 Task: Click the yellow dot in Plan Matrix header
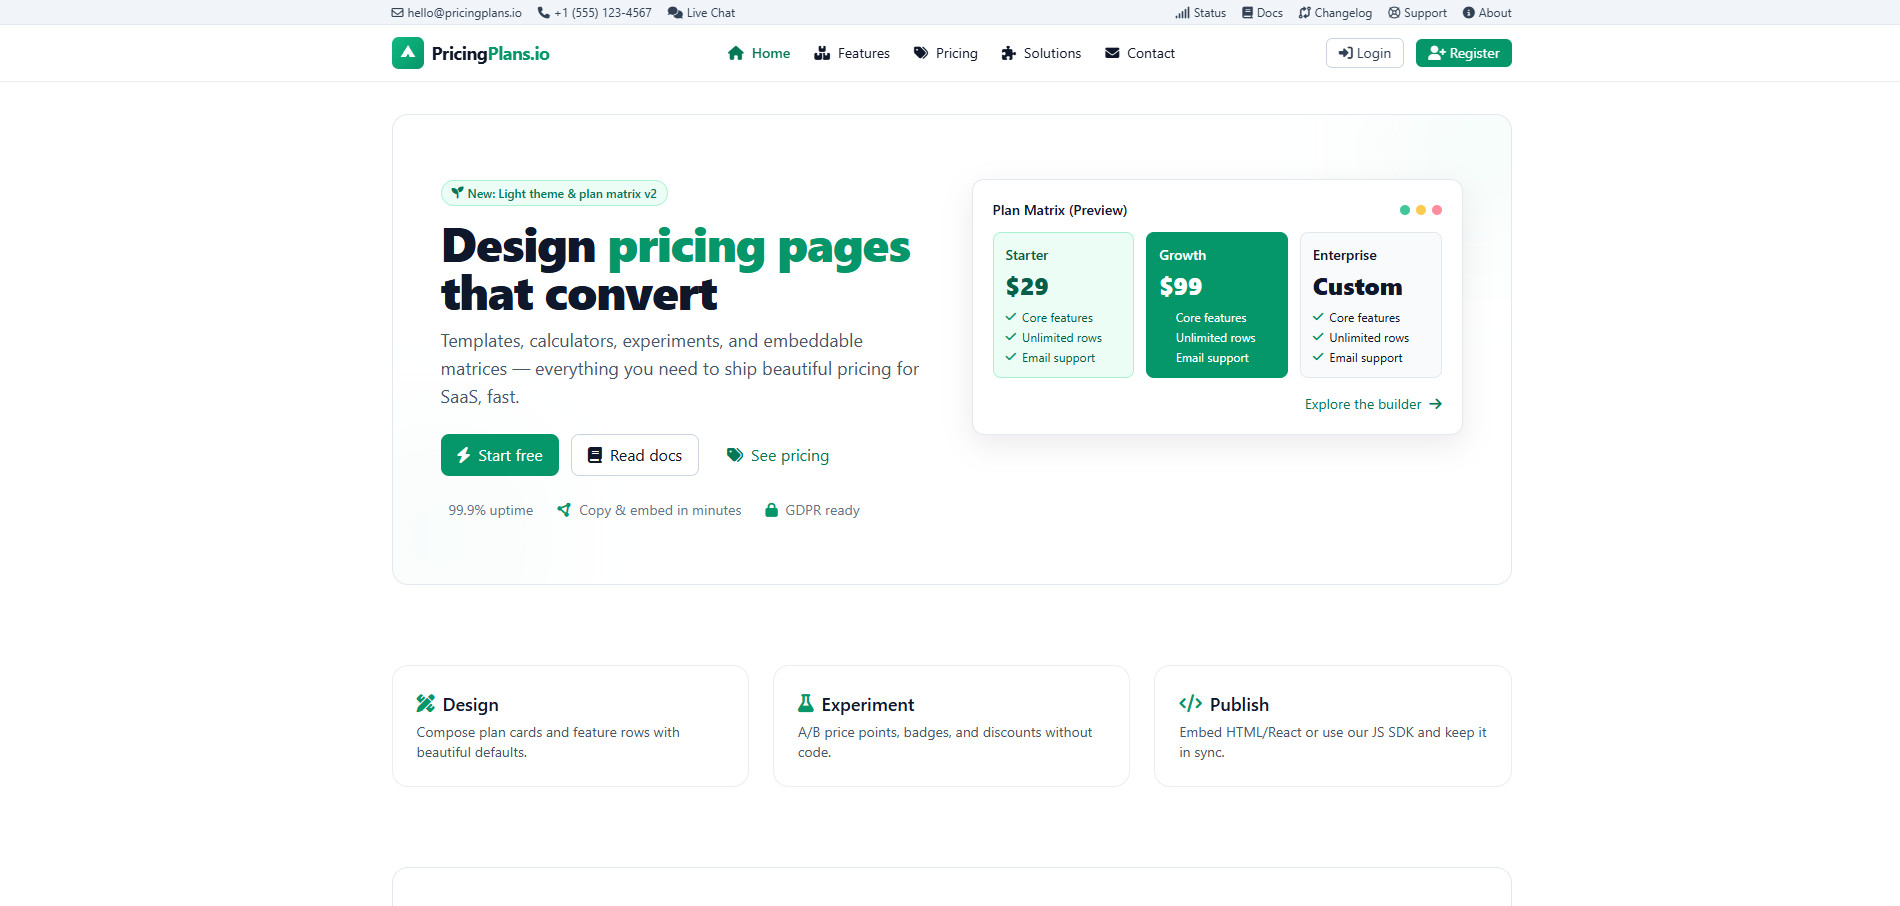1421,210
